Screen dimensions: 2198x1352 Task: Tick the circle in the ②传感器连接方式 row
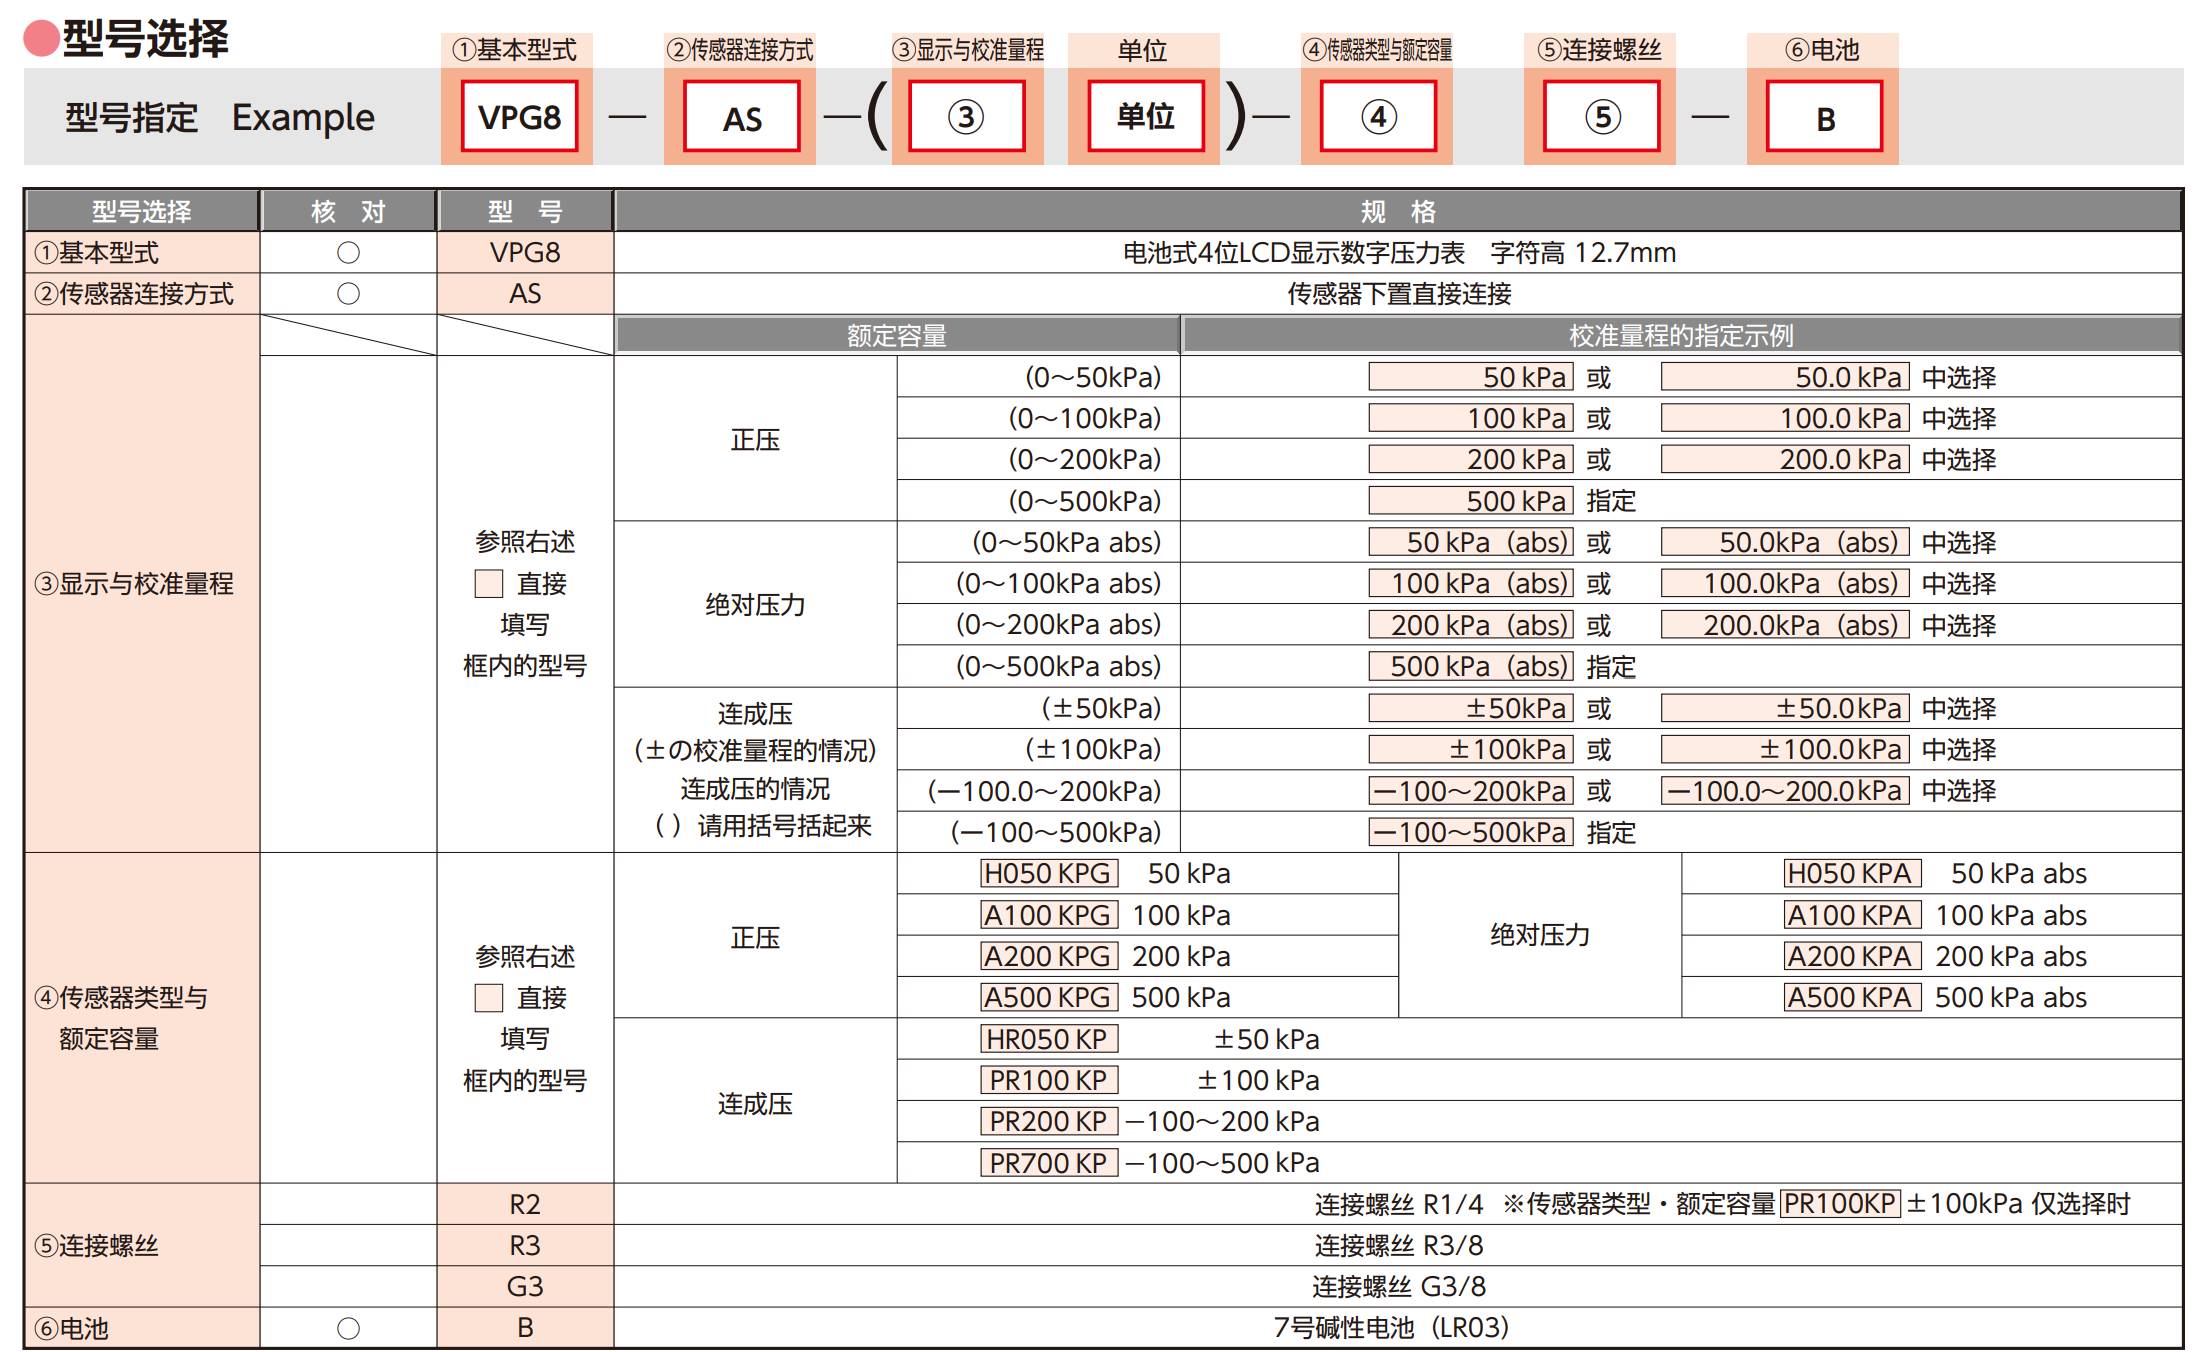(348, 294)
